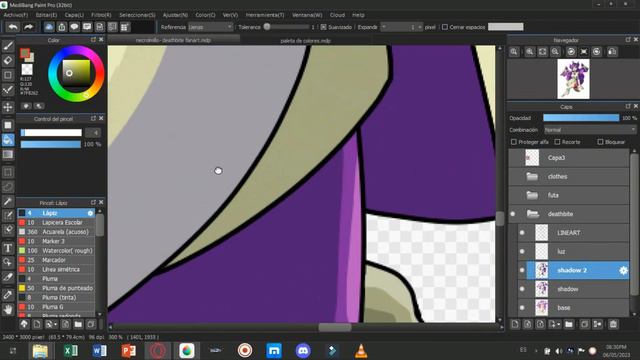The image size is (640, 360).
Task: Select the Fill rectangle tool
Action: click(8, 125)
